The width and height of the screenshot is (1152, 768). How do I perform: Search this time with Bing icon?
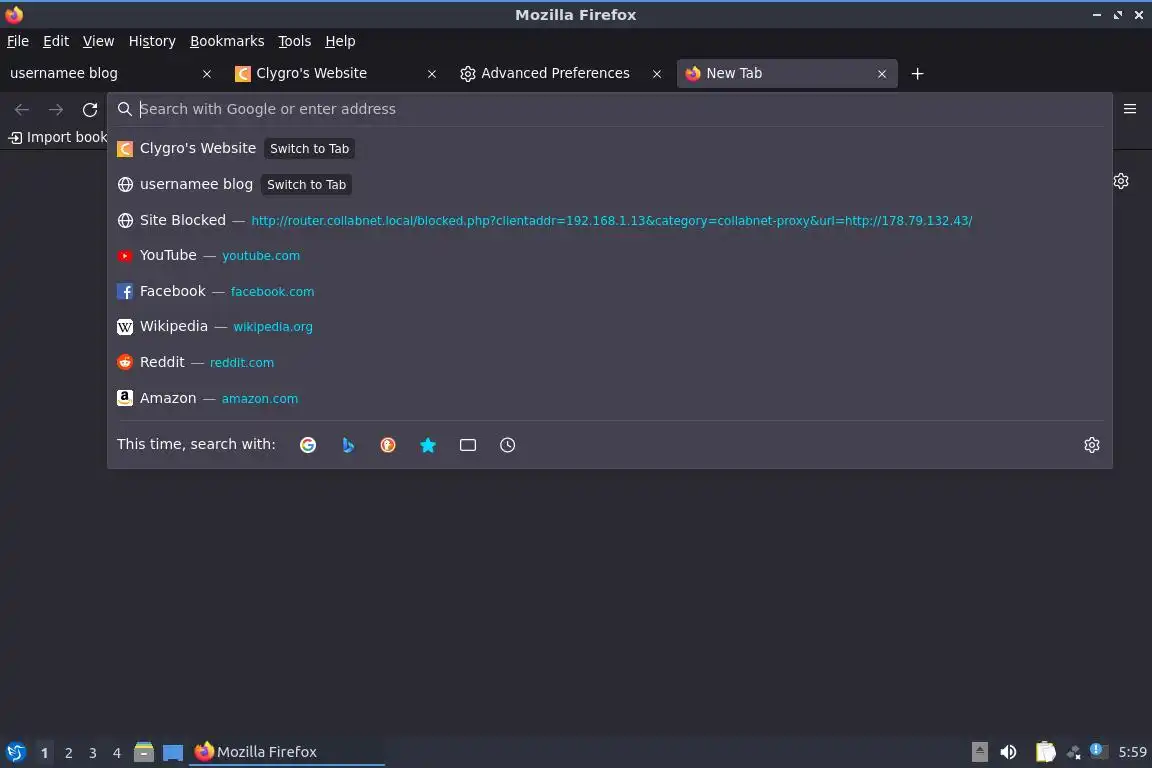tap(348, 445)
